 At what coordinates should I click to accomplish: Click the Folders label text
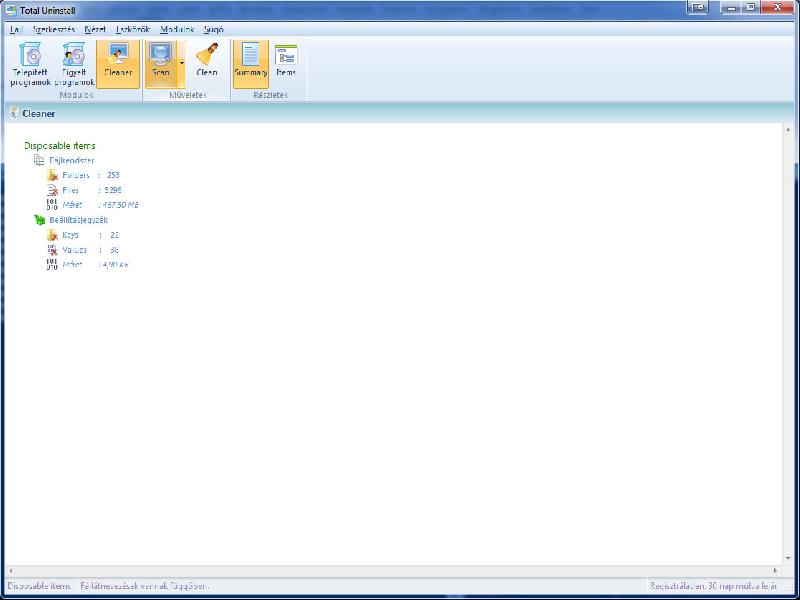click(76, 175)
